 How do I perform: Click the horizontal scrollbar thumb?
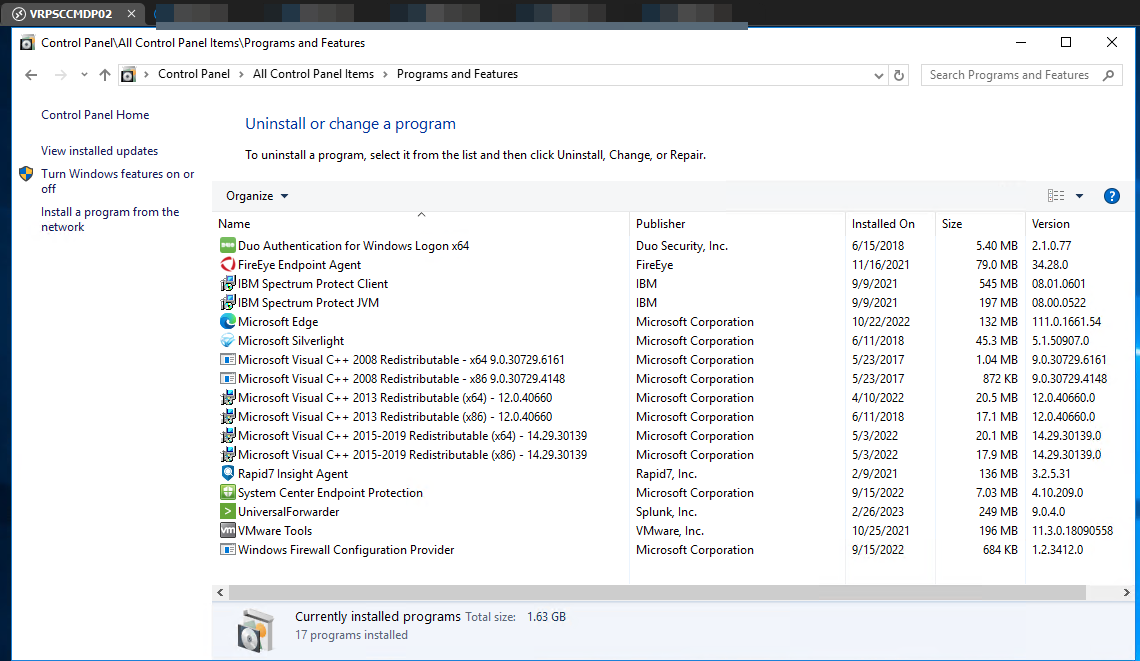click(657, 593)
